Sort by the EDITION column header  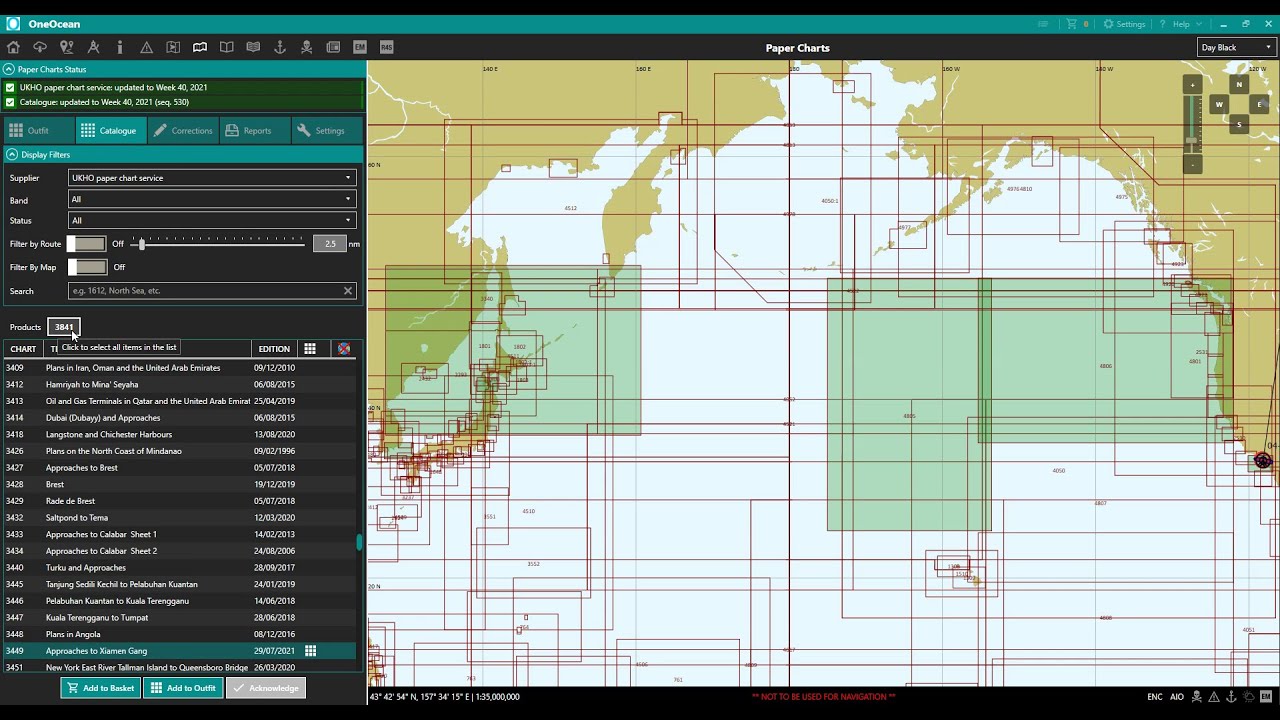pyautogui.click(x=274, y=349)
